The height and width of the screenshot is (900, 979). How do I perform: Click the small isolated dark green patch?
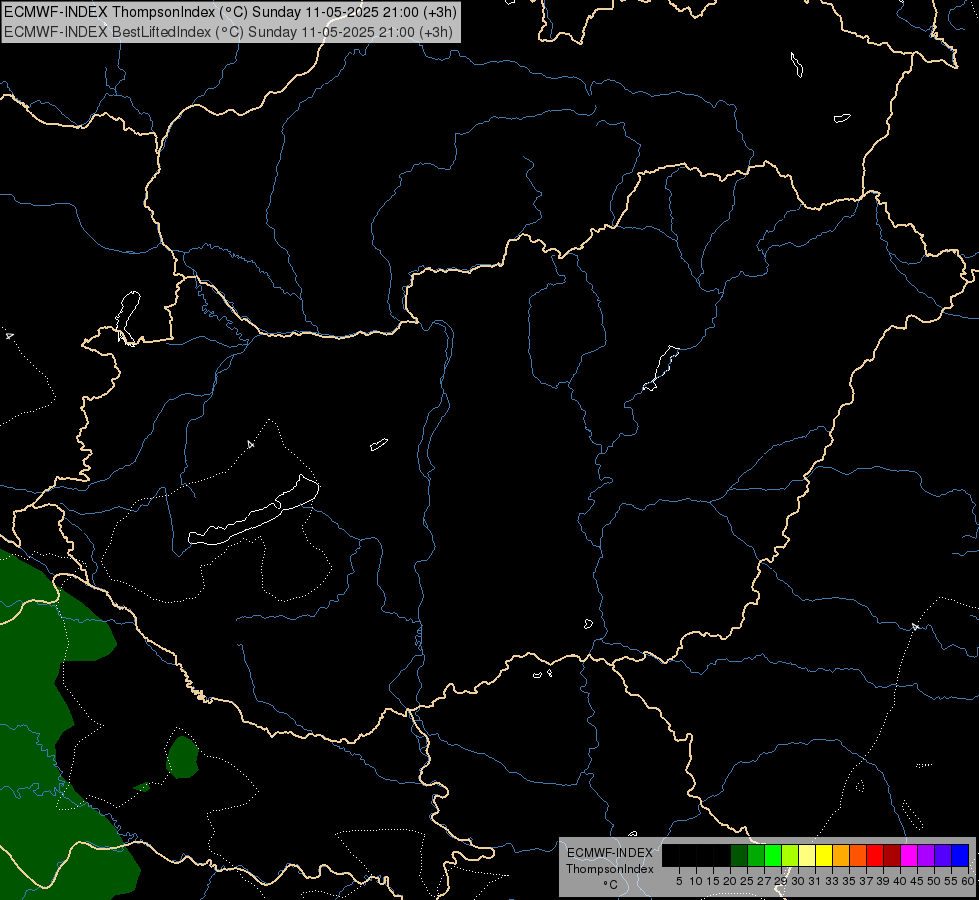pyautogui.click(x=182, y=757)
